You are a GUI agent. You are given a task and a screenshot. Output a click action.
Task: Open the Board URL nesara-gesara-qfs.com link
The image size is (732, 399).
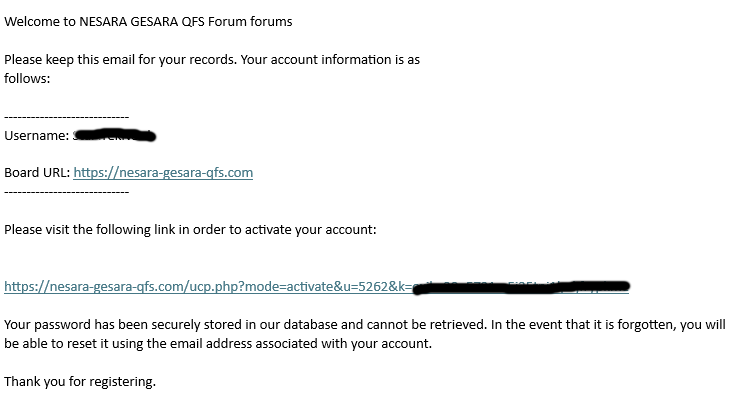(x=163, y=173)
